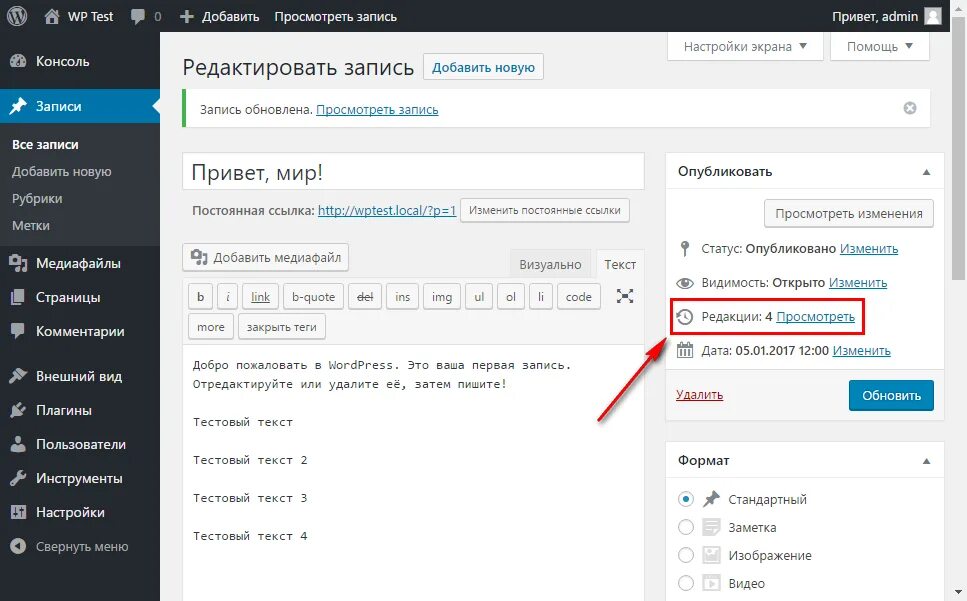
Task: Click Добавить новую button near title
Action: [483, 67]
